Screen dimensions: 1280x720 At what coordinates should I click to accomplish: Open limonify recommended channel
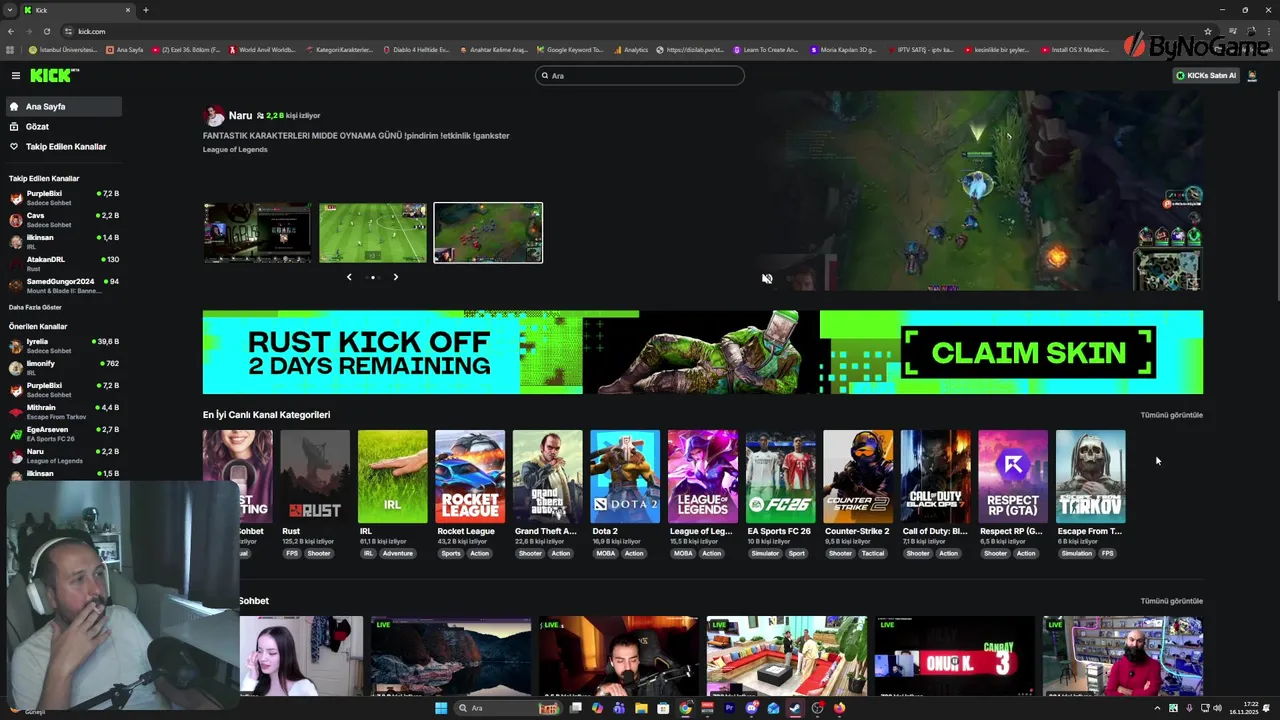pyautogui.click(x=63, y=367)
